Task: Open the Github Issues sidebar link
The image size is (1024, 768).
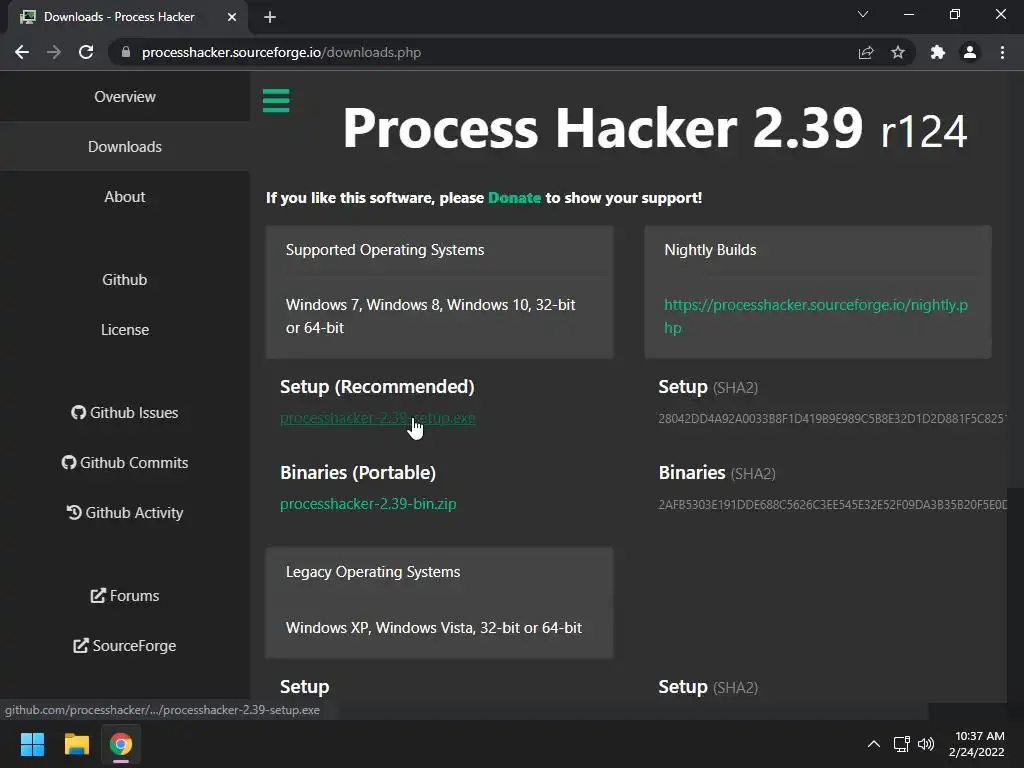Action: [x=125, y=413]
